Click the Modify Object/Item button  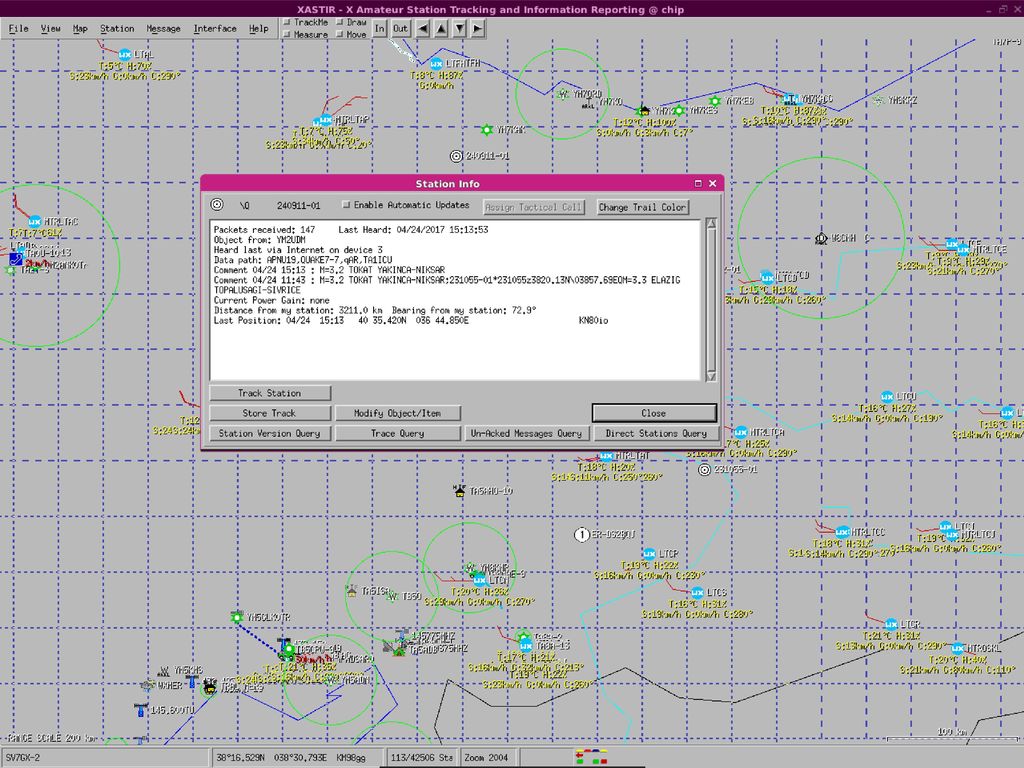point(398,413)
